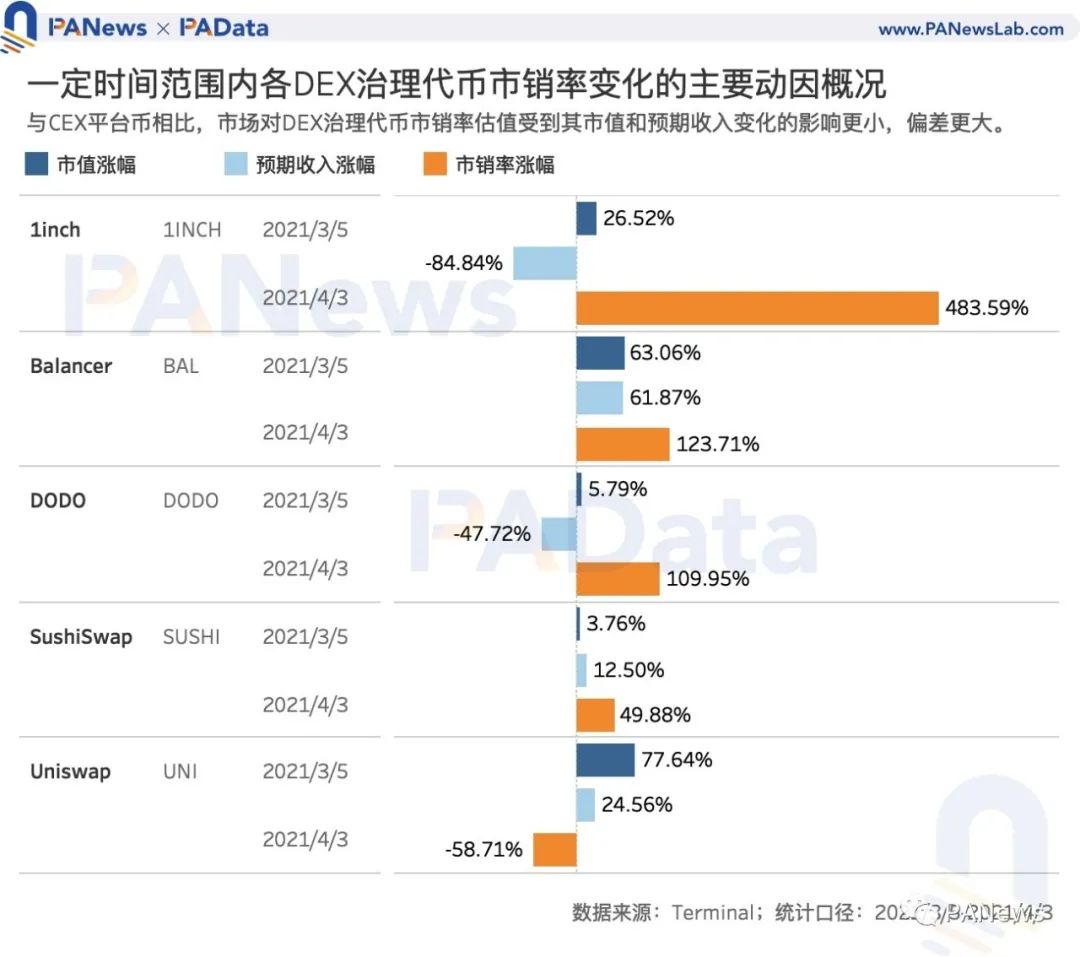Viewport: 1080px width, 957px height.
Task: Click the SushiSwap row label
Action: point(81,637)
